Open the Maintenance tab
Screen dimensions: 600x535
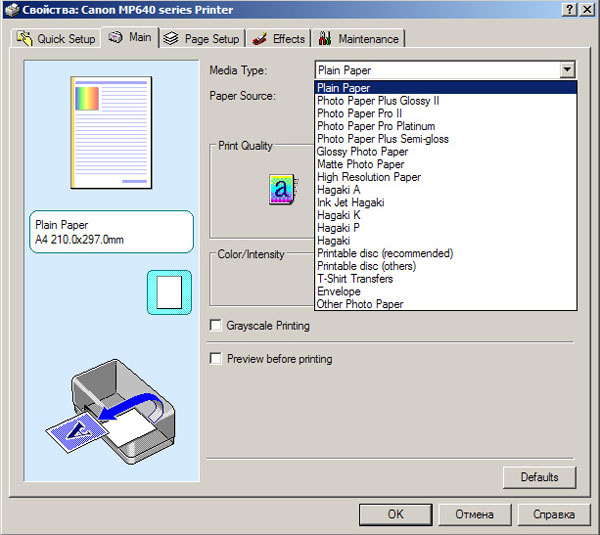(358, 39)
